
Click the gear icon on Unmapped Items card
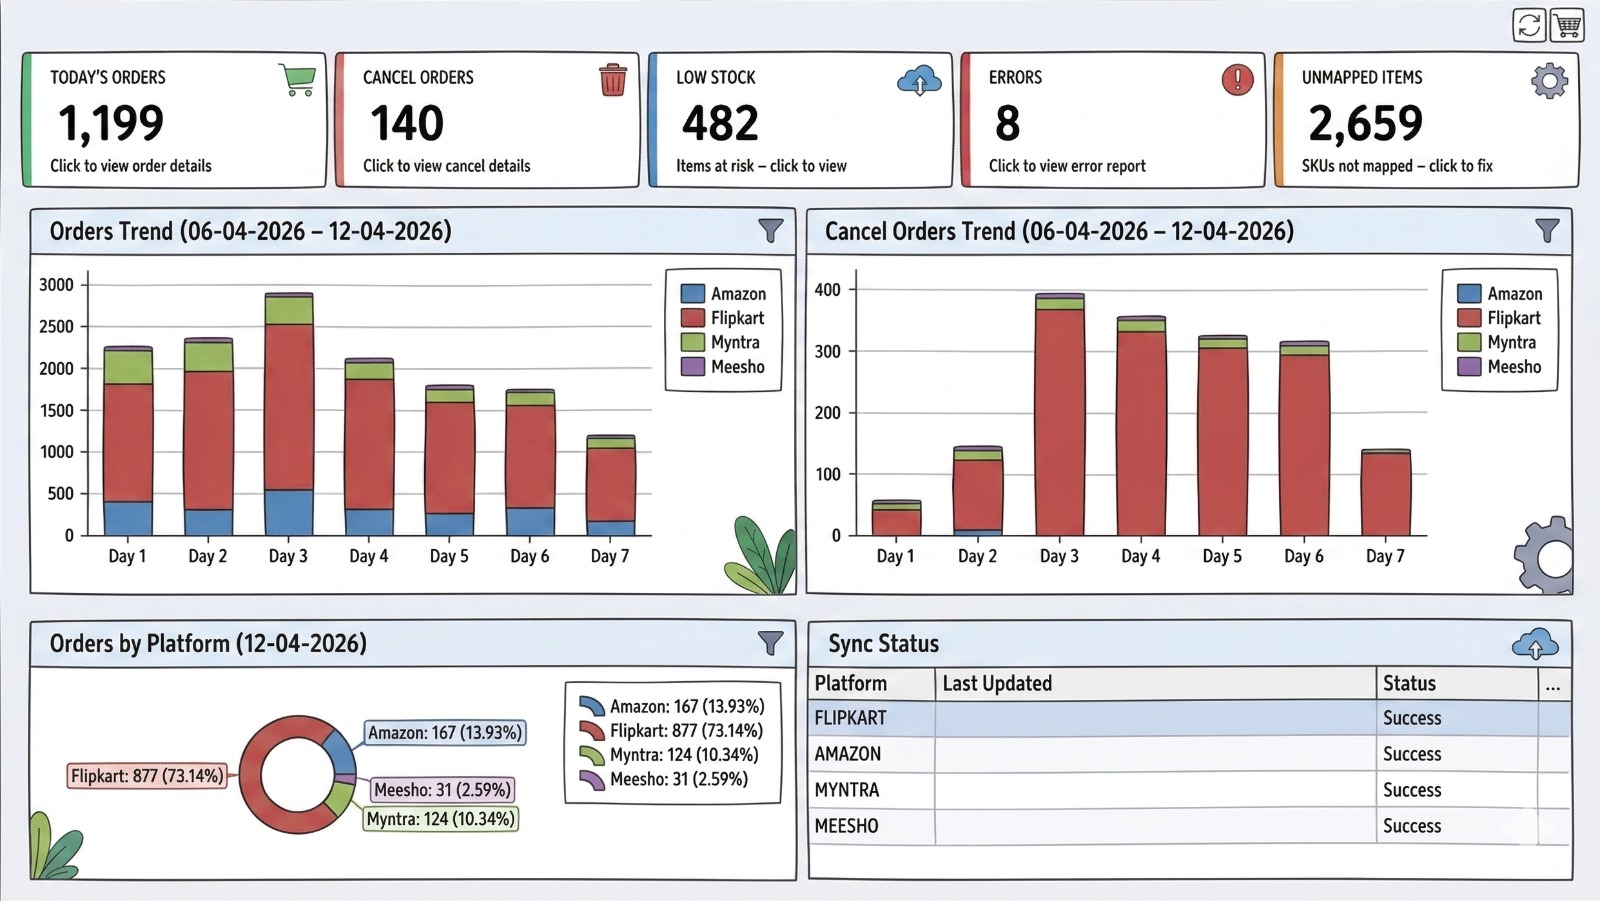click(1548, 80)
